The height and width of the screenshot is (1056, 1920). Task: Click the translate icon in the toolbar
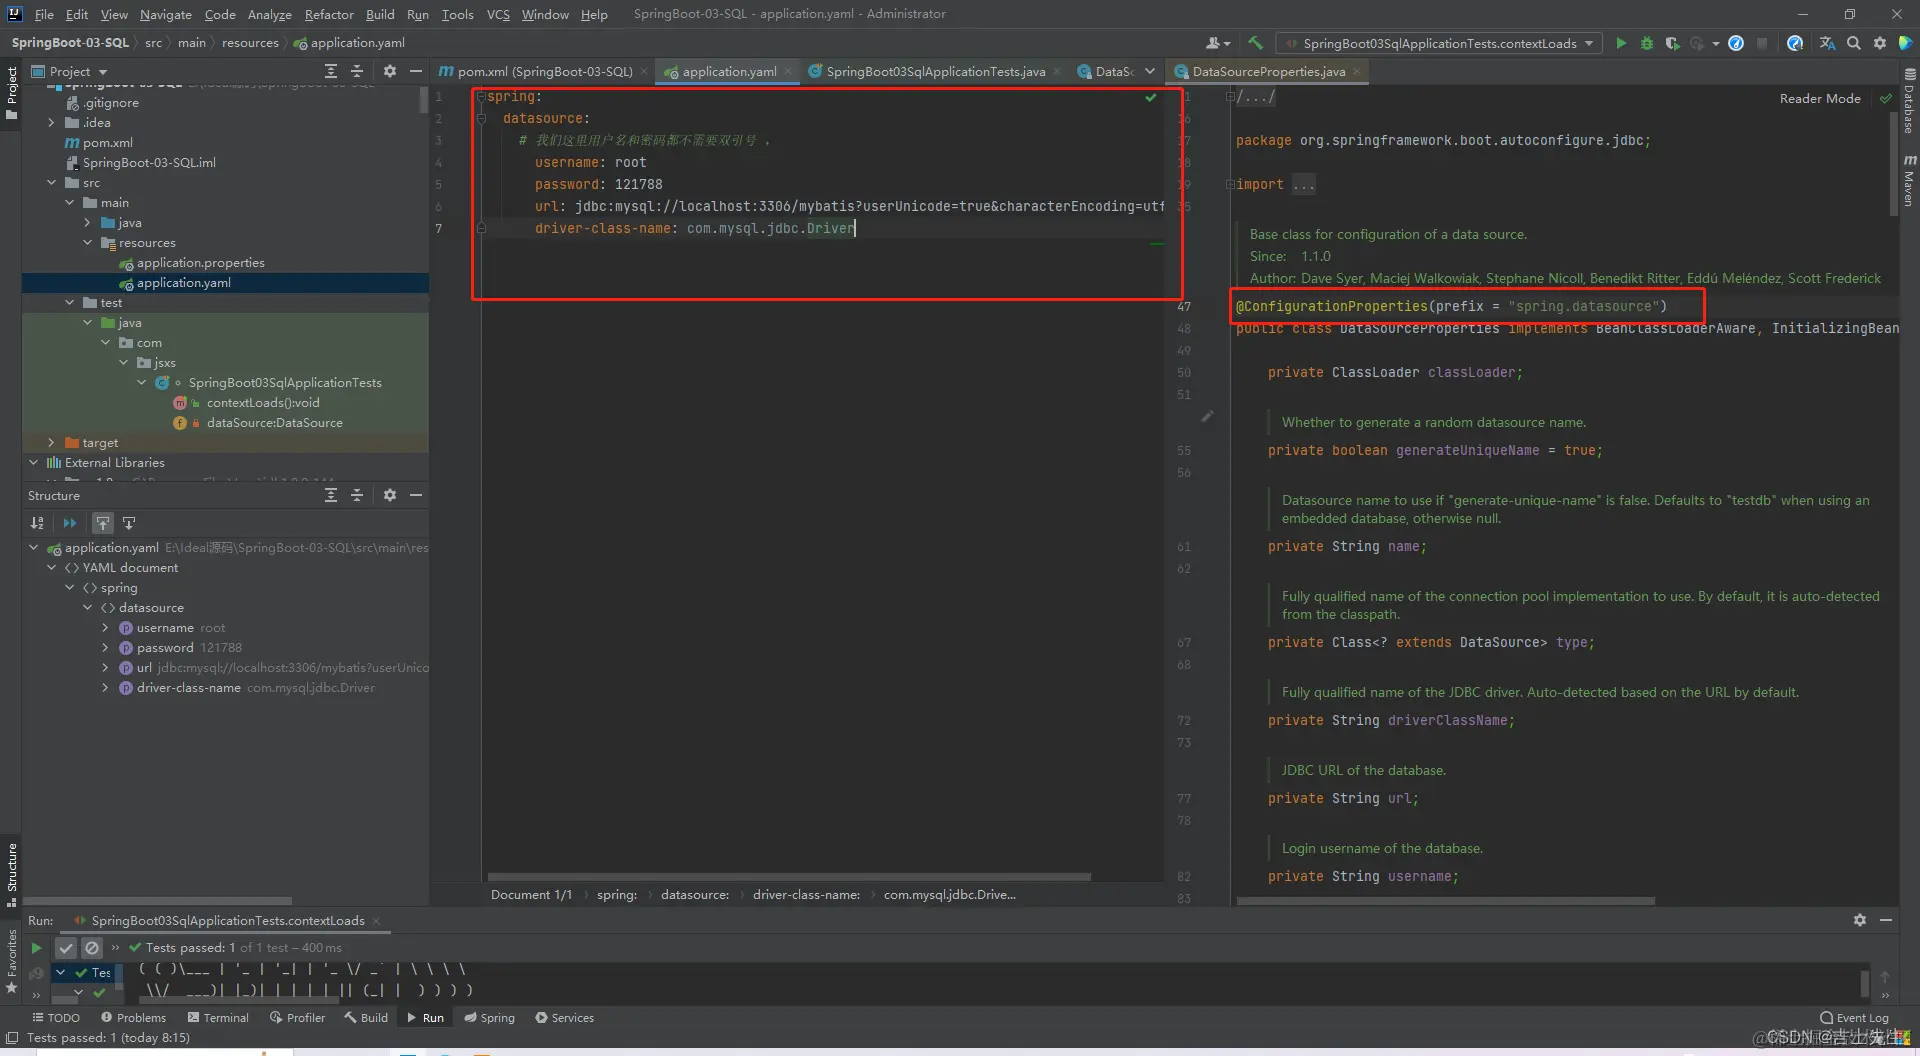(1827, 43)
